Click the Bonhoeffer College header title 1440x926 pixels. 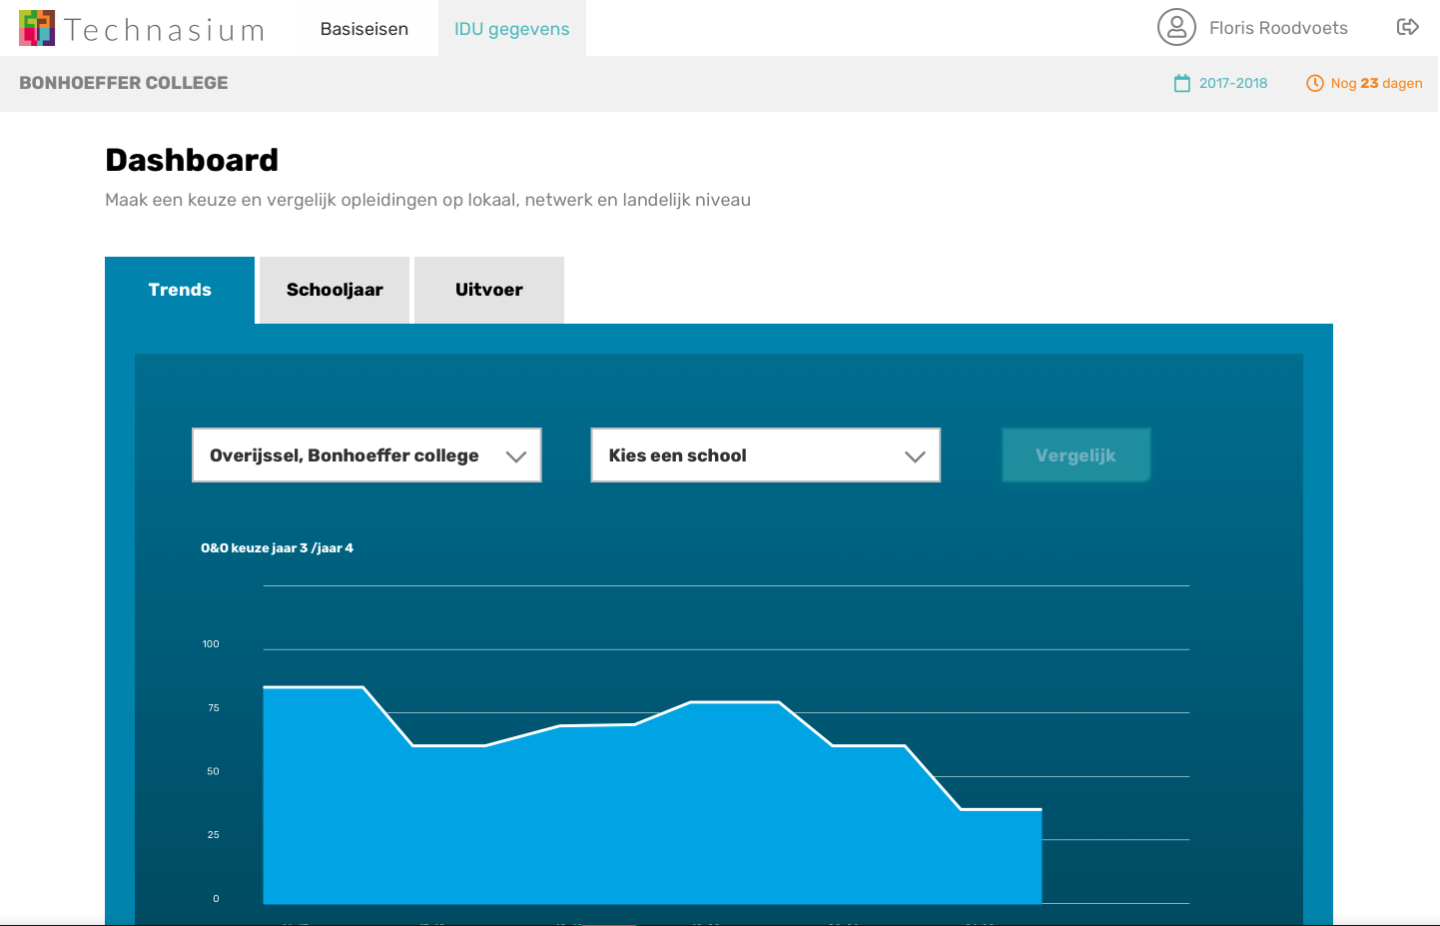[124, 83]
